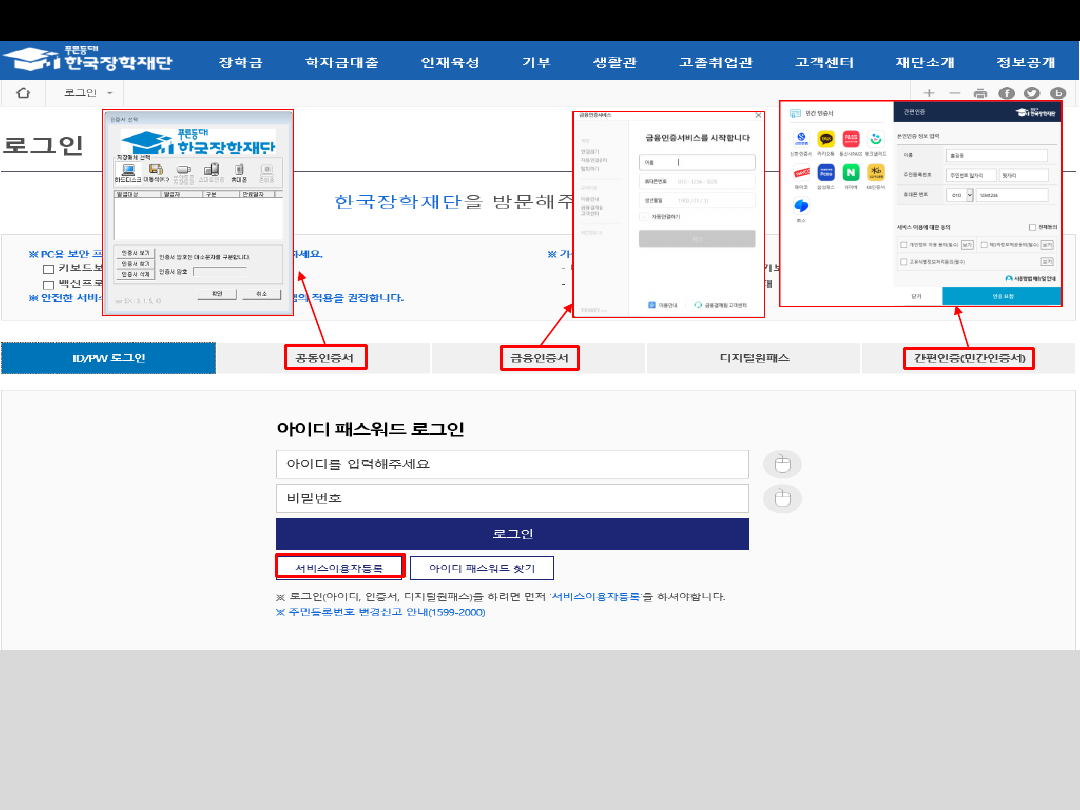Screen dimensions: 1080x810
Task: Select the Naver certificate icon
Action: [851, 172]
